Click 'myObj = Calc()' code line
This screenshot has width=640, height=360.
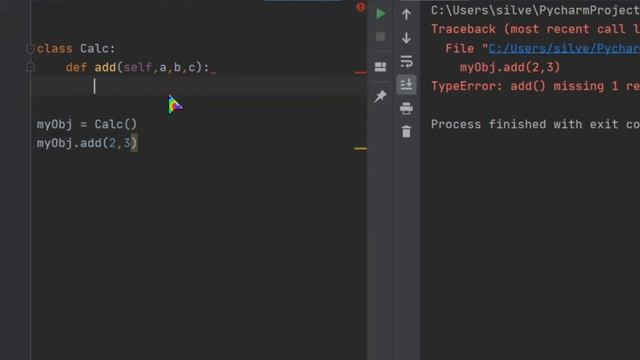coord(87,124)
